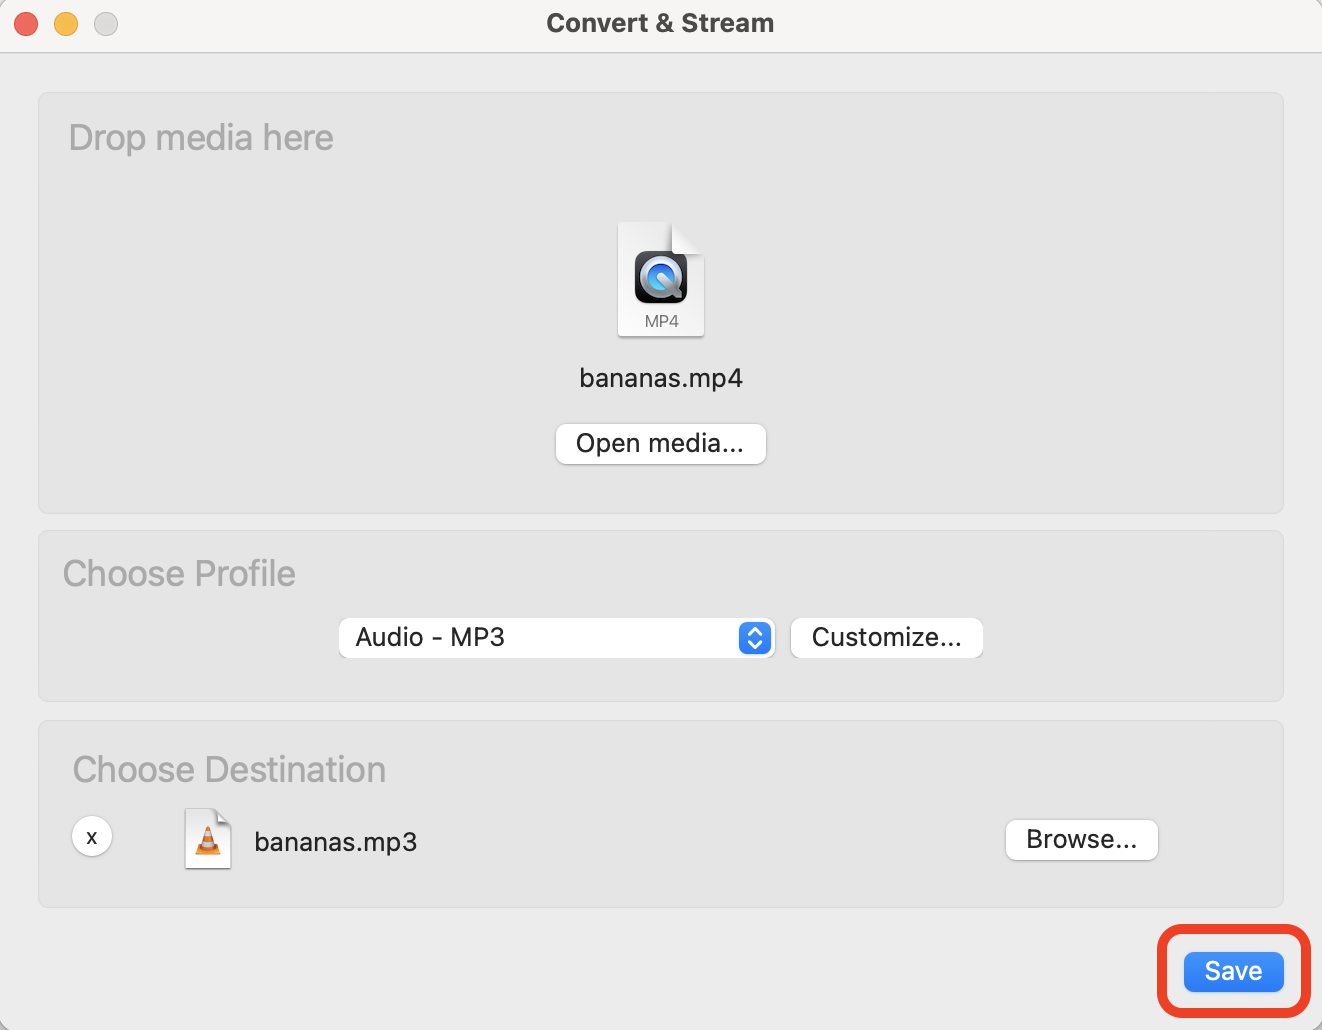Screen dimensions: 1322x1030
Task: Click the bananas.mp4 filename label
Action: [660, 378]
